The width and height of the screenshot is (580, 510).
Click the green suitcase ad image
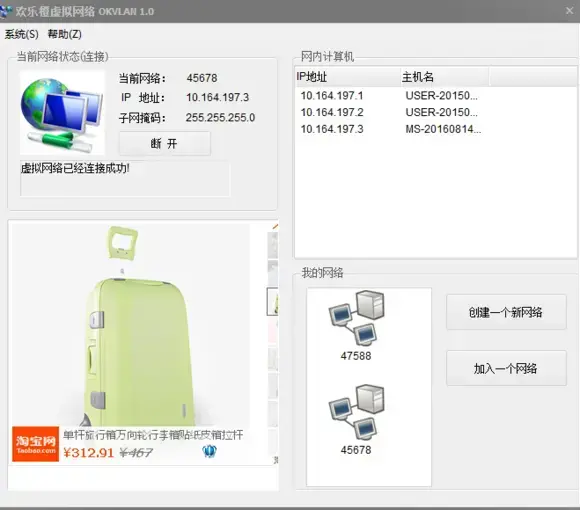point(137,325)
